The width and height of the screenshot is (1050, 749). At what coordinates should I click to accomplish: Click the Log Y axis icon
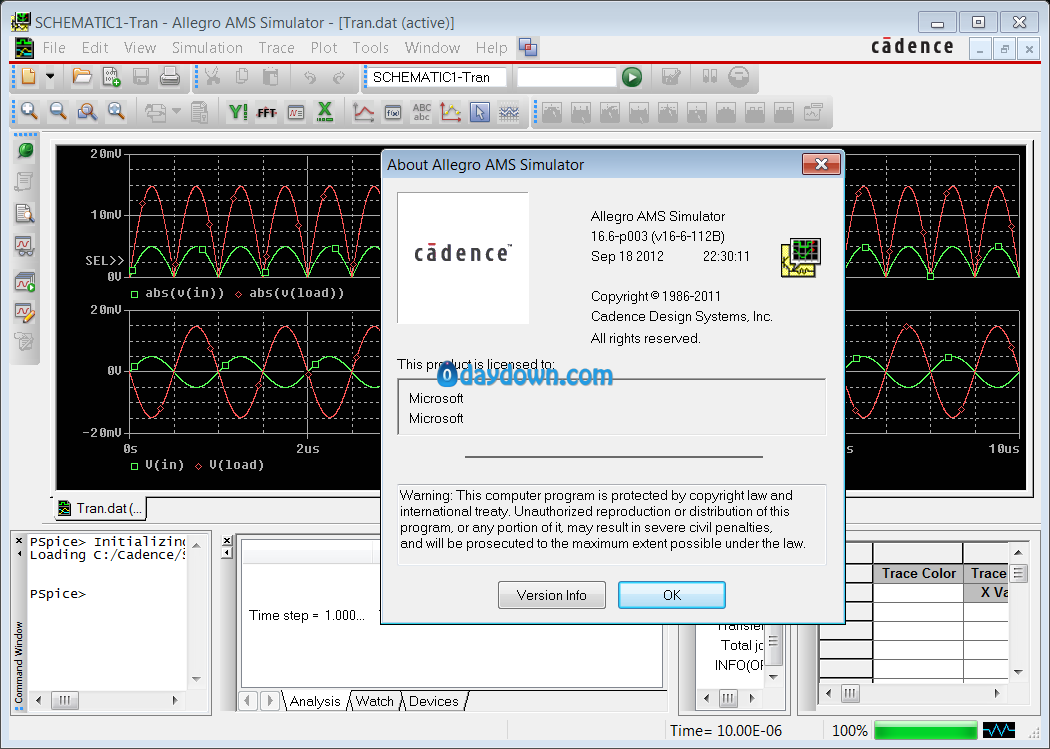(237, 112)
